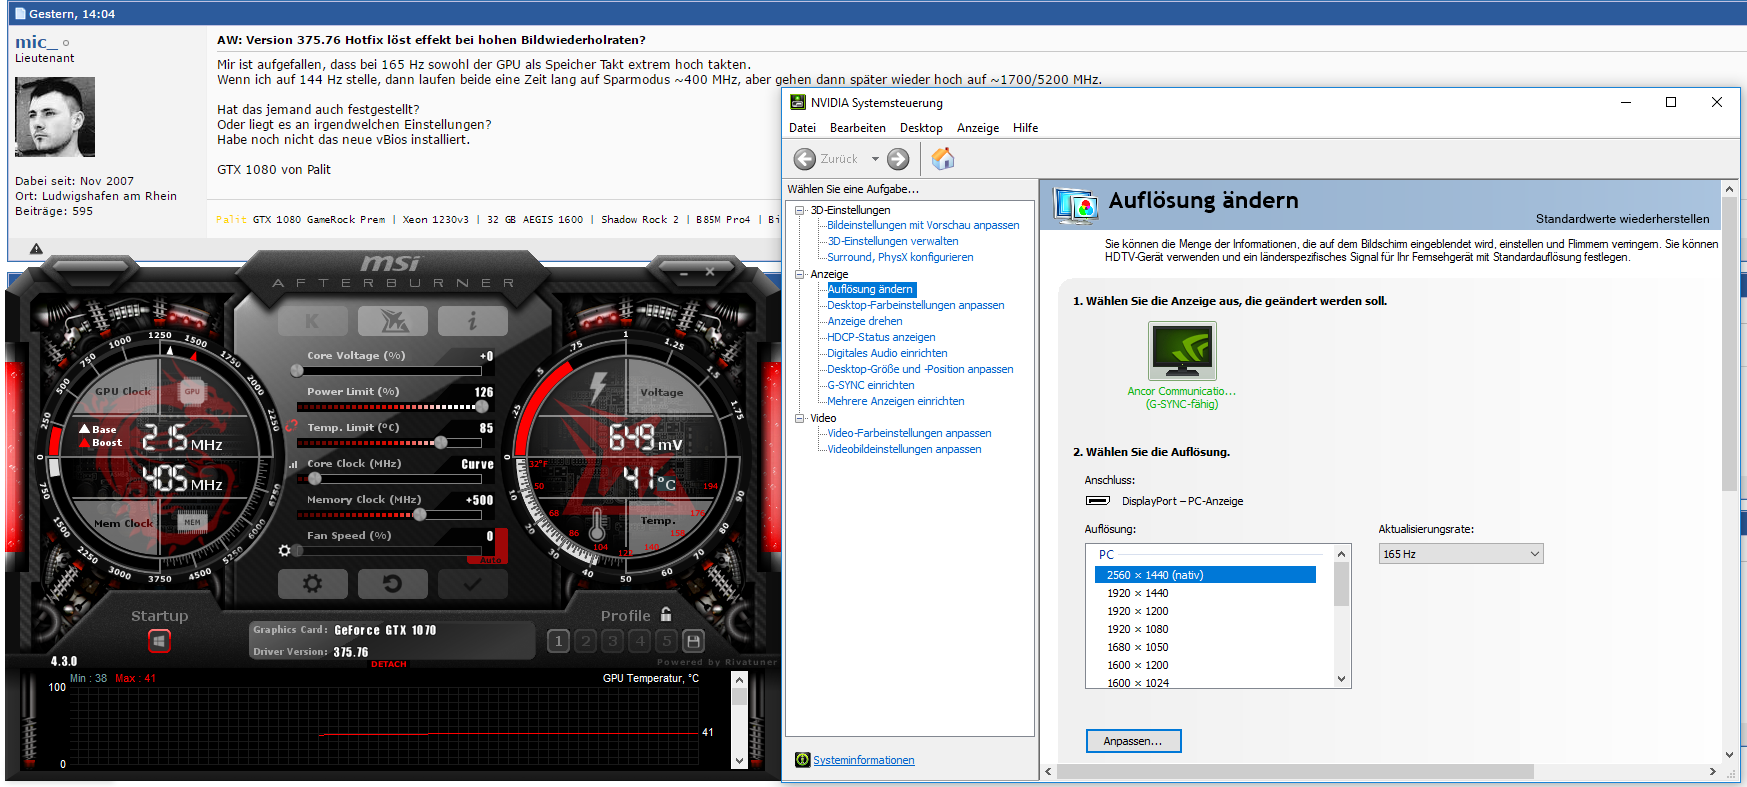Click the forum user's avatar photo

(x=55, y=117)
